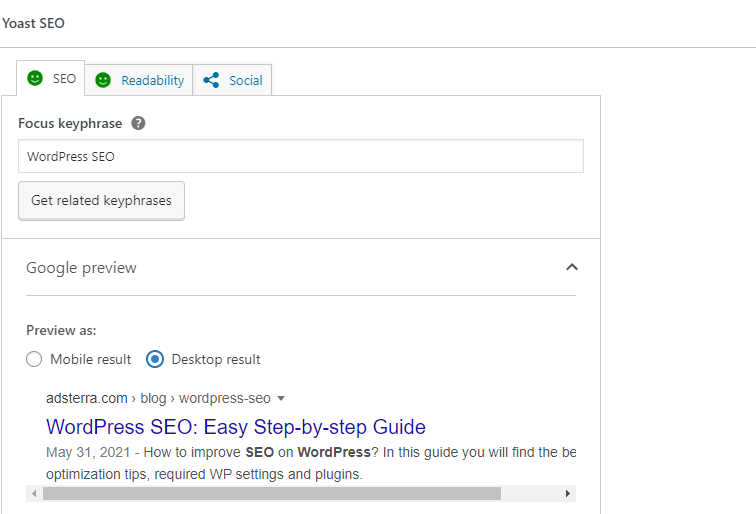756x514 pixels.
Task: Click the meta description snippet text
Action: 311,463
